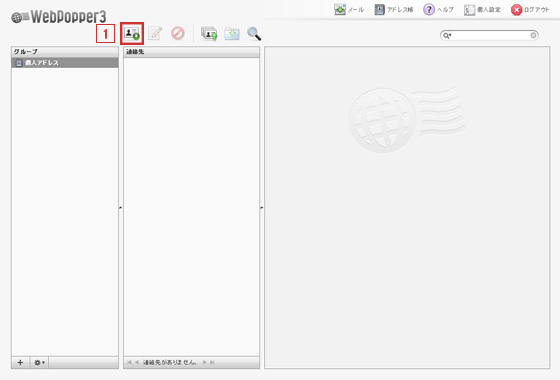Select the 個人アドレス group
Screen dimensions: 560x380
click(x=65, y=63)
